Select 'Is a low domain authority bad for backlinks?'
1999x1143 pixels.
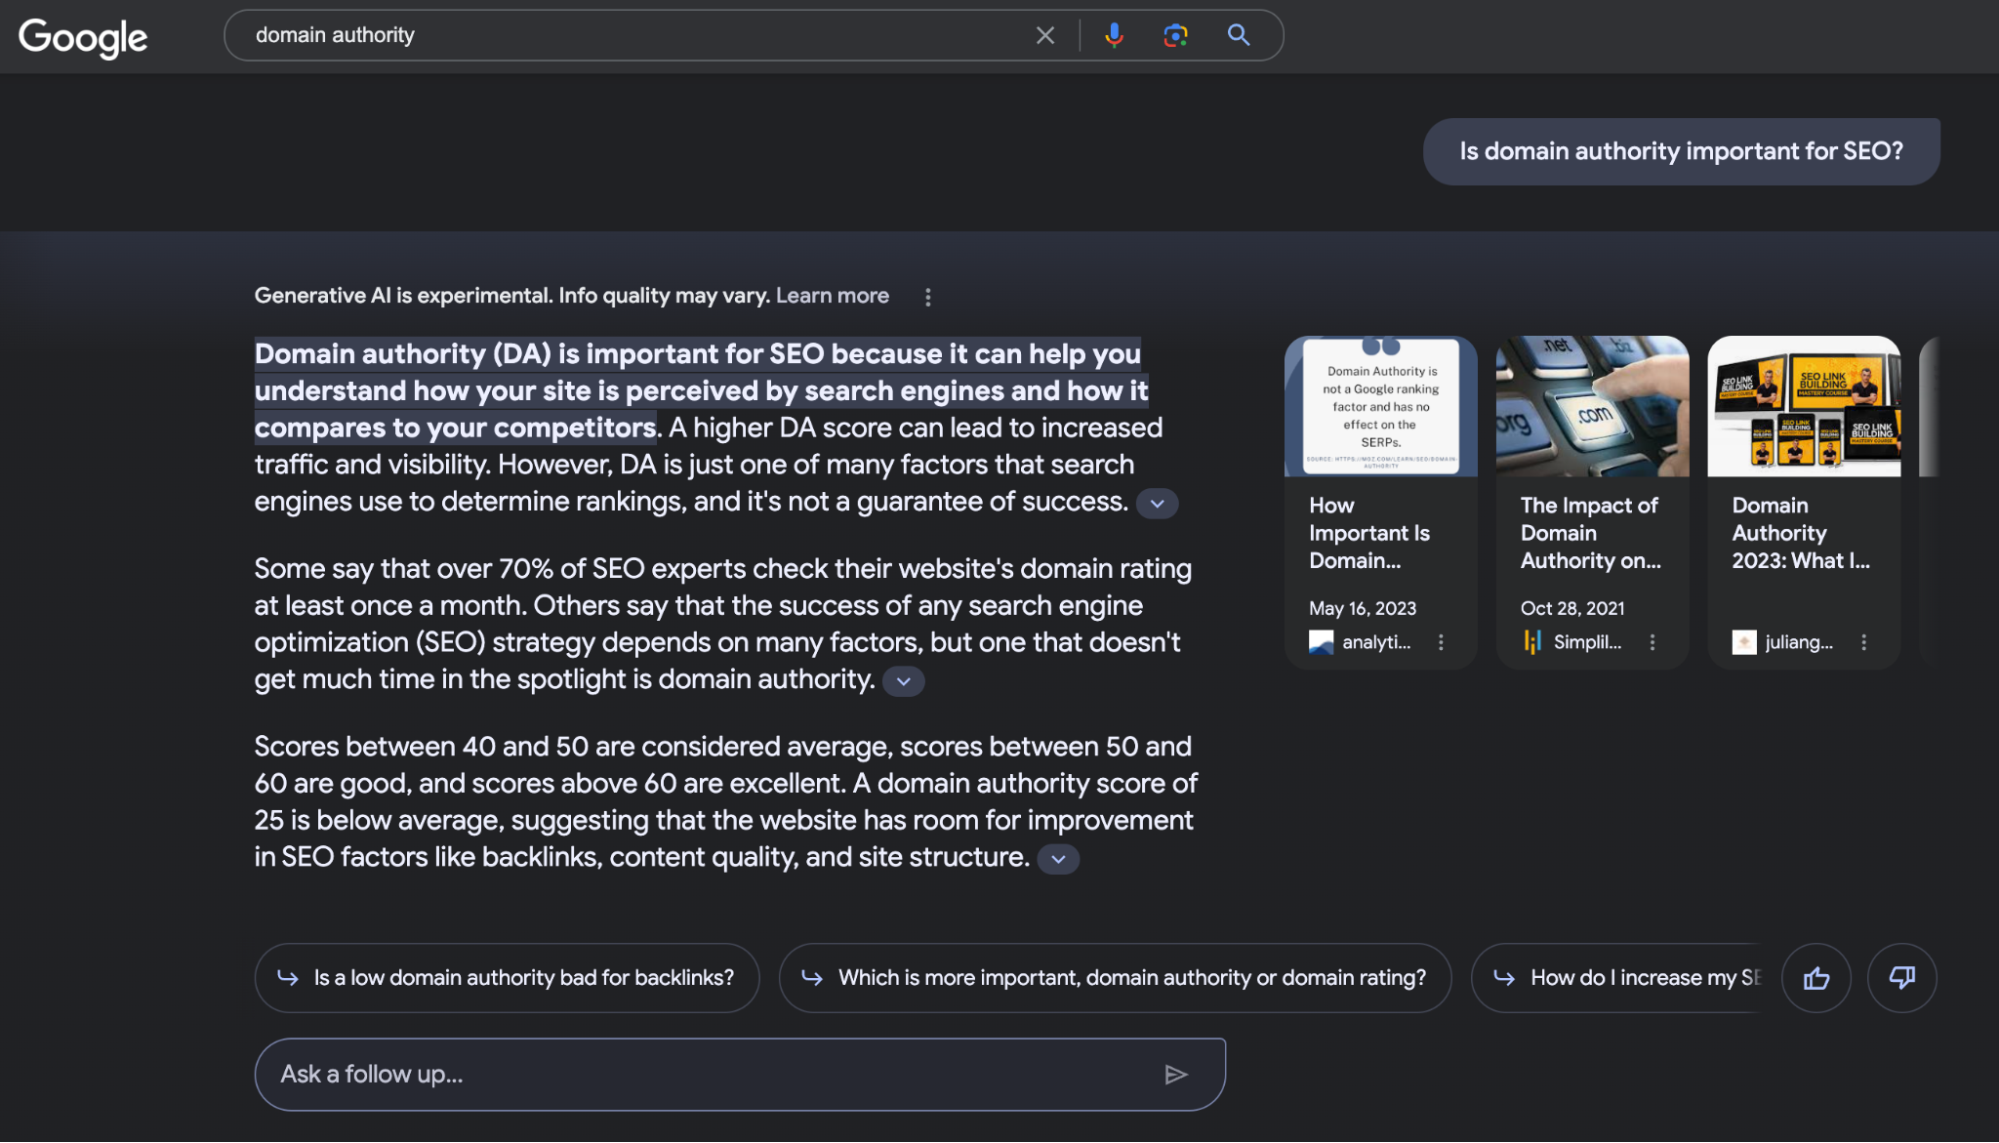point(507,978)
